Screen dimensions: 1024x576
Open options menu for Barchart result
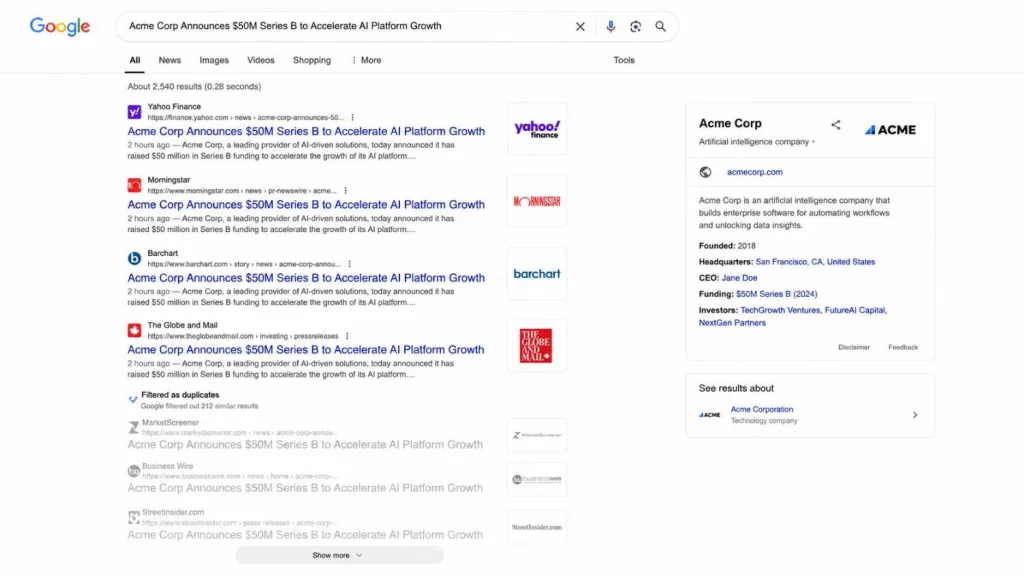(349, 264)
